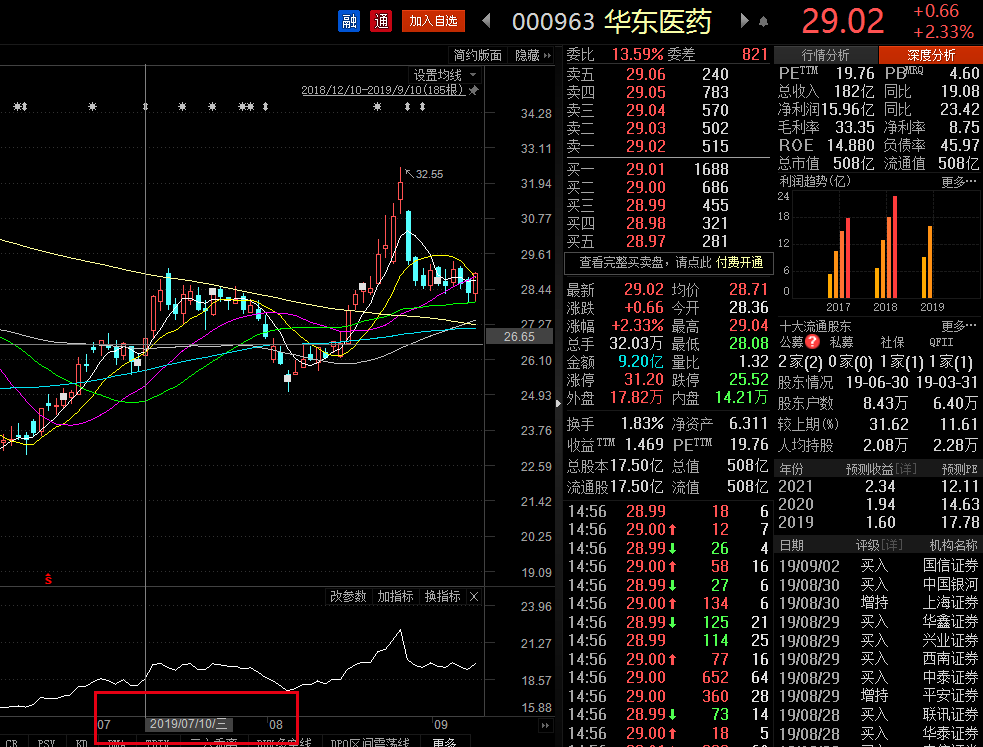Click the 股东户数 8.43万 value
Image resolution: width=983 pixels, height=747 pixels.
[x=885, y=403]
